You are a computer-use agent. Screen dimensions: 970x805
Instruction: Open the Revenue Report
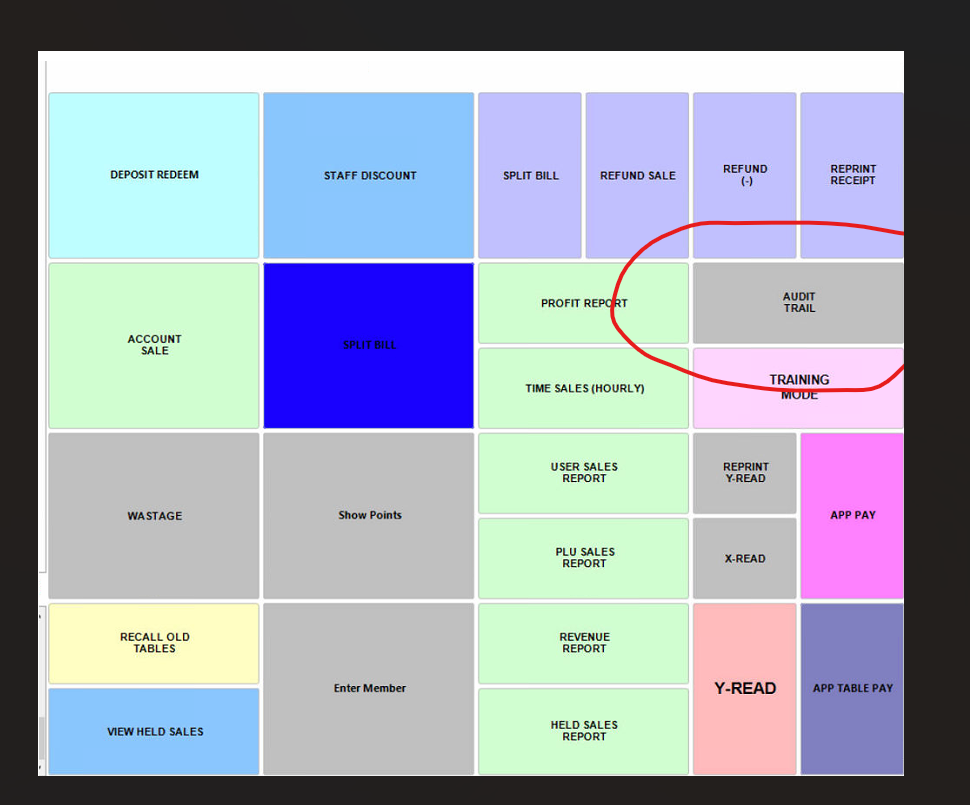pyautogui.click(x=583, y=644)
